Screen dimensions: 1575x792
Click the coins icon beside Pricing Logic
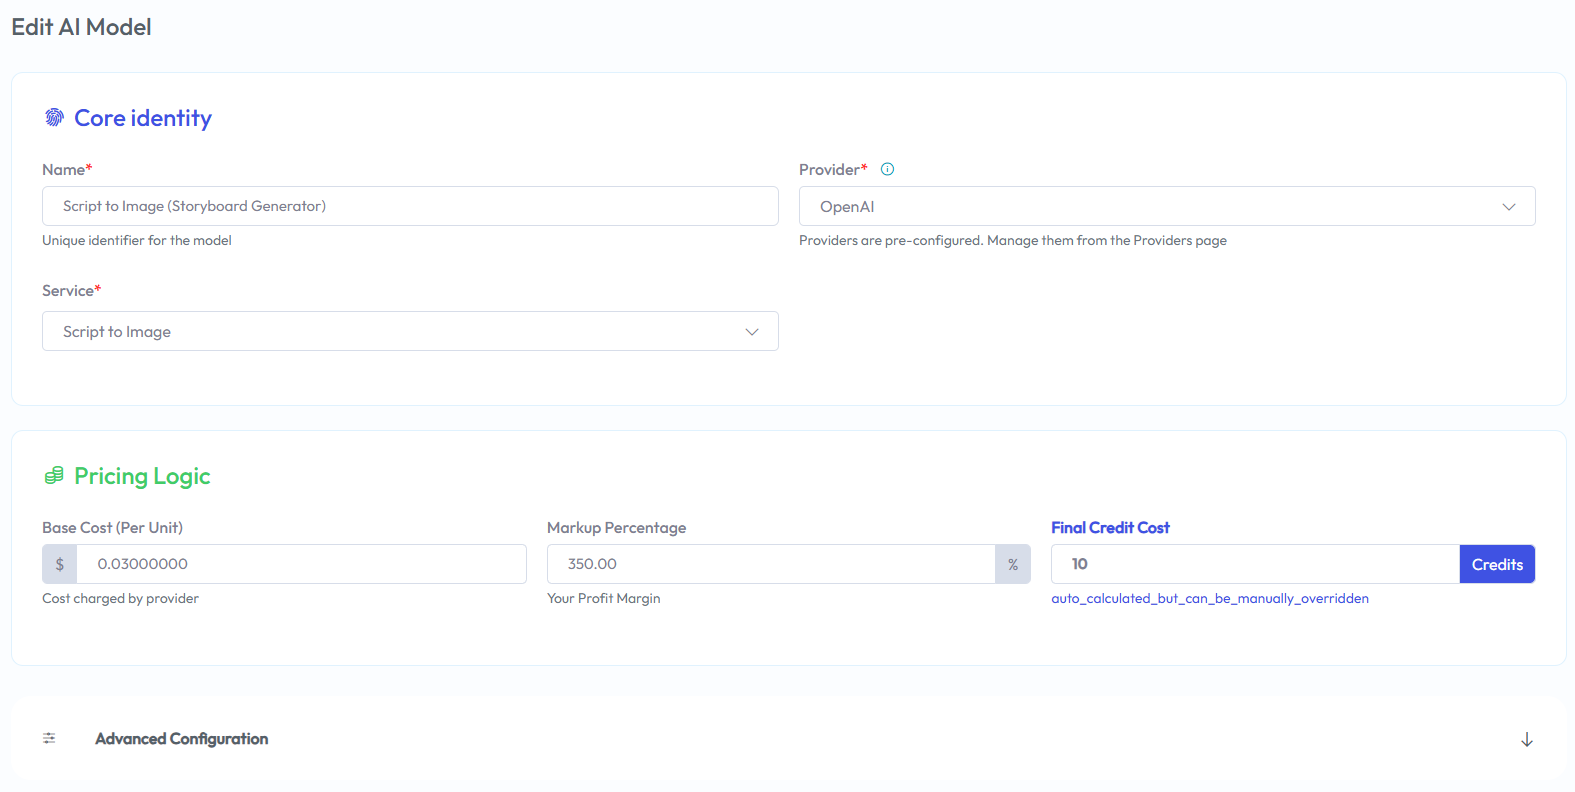click(54, 476)
